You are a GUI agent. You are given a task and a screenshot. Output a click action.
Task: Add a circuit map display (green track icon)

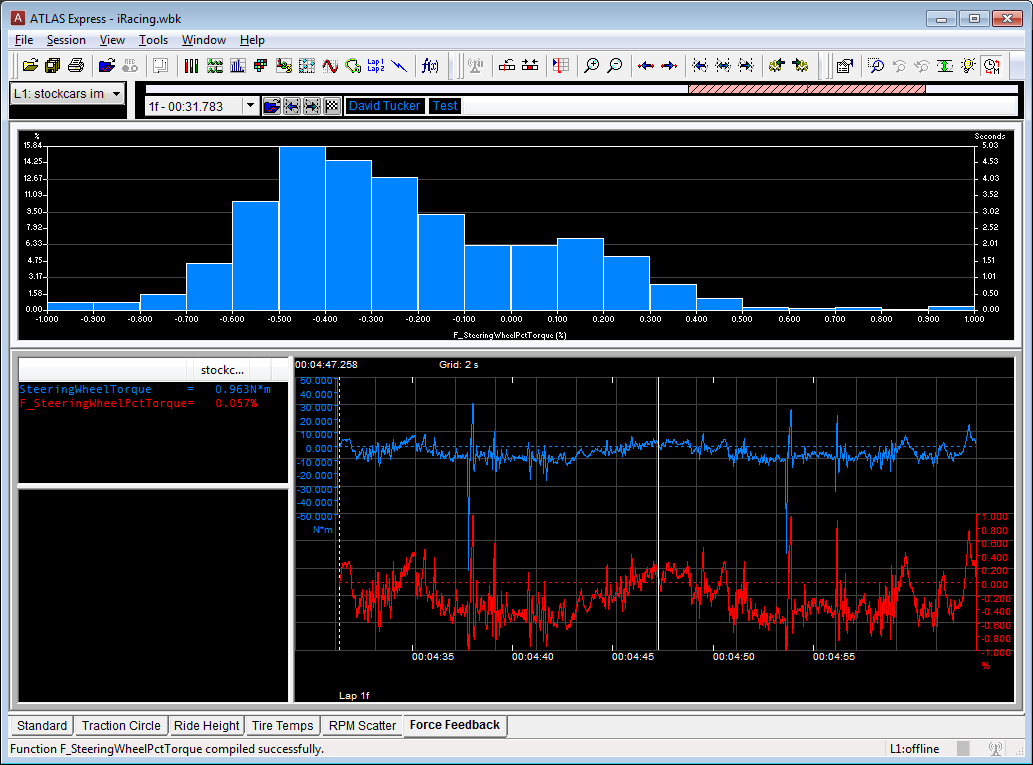(x=353, y=65)
